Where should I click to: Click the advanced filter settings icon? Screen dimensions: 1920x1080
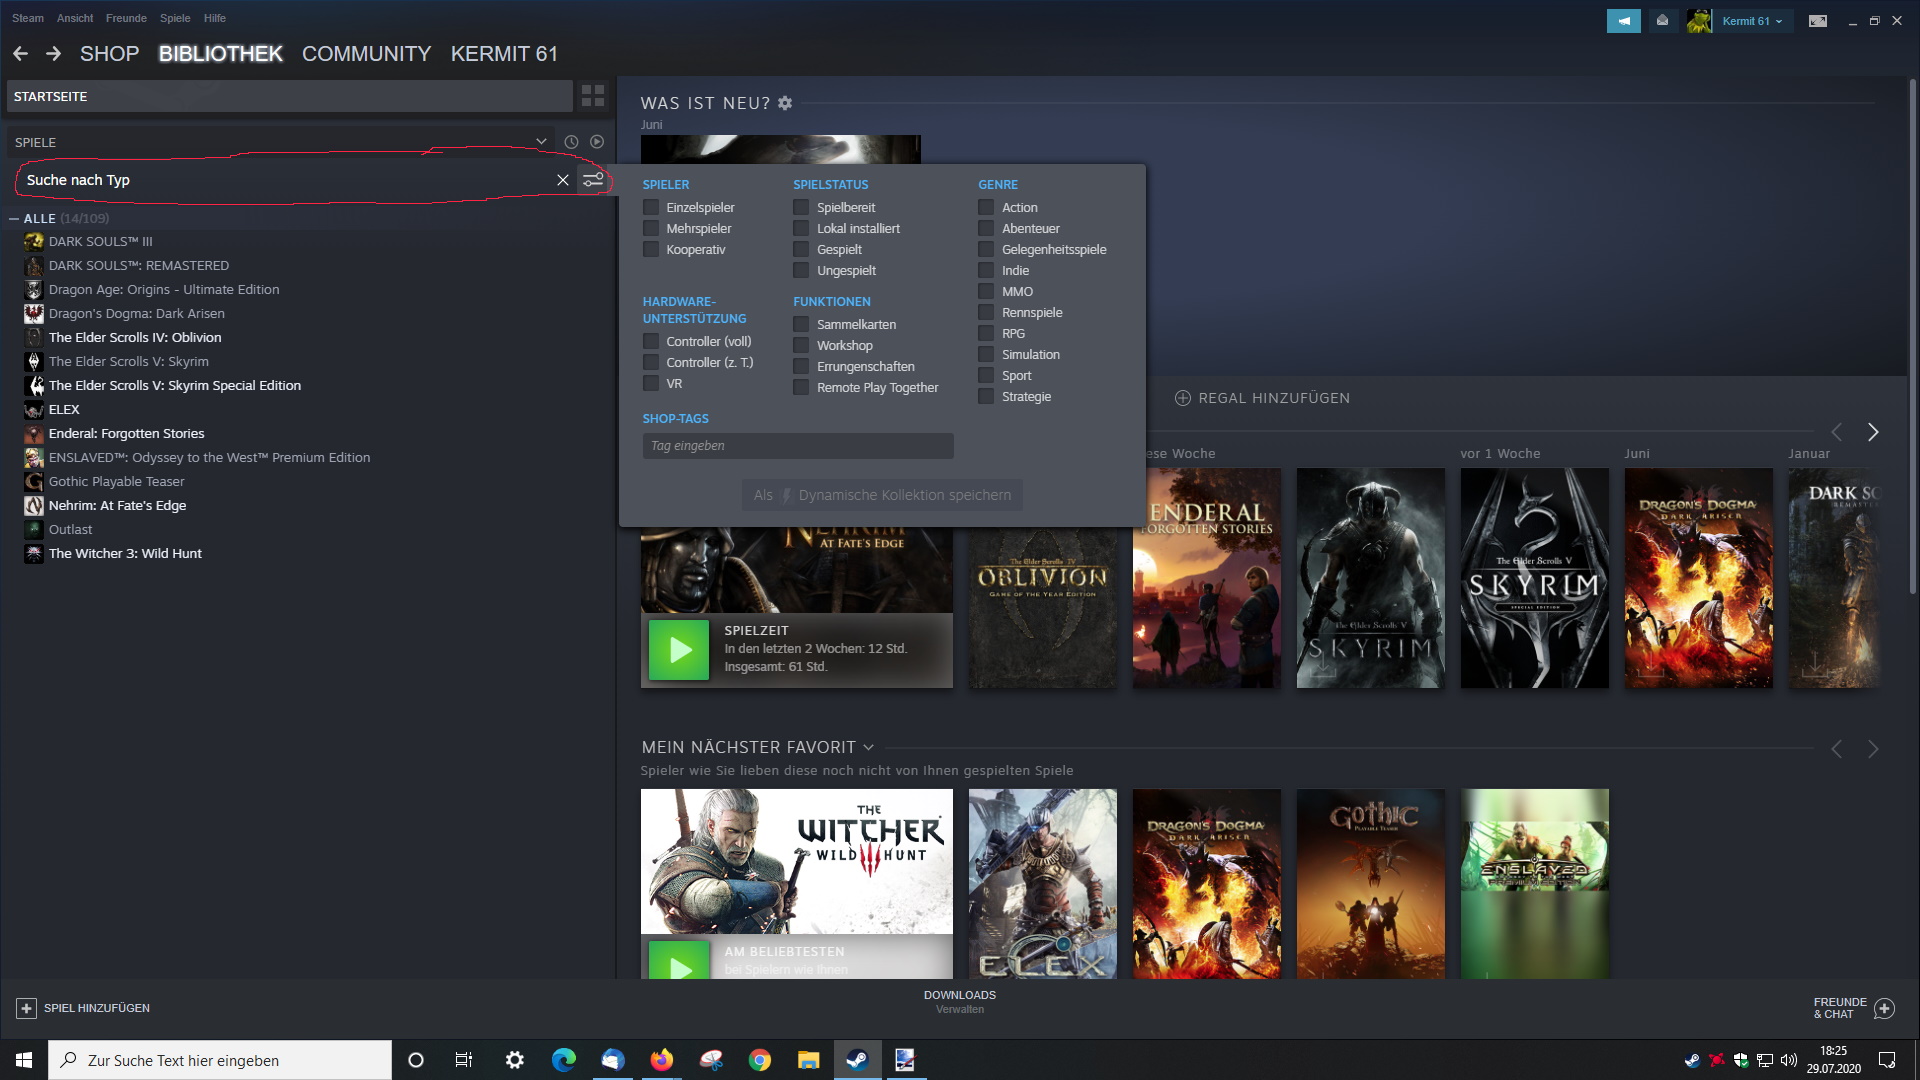coord(594,180)
